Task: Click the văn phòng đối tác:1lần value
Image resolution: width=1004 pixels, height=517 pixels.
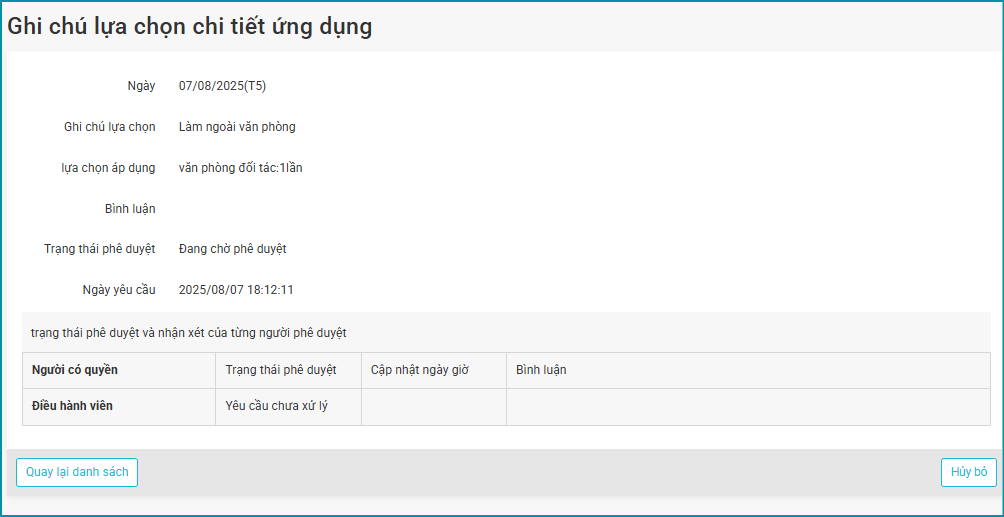Action: coord(240,168)
